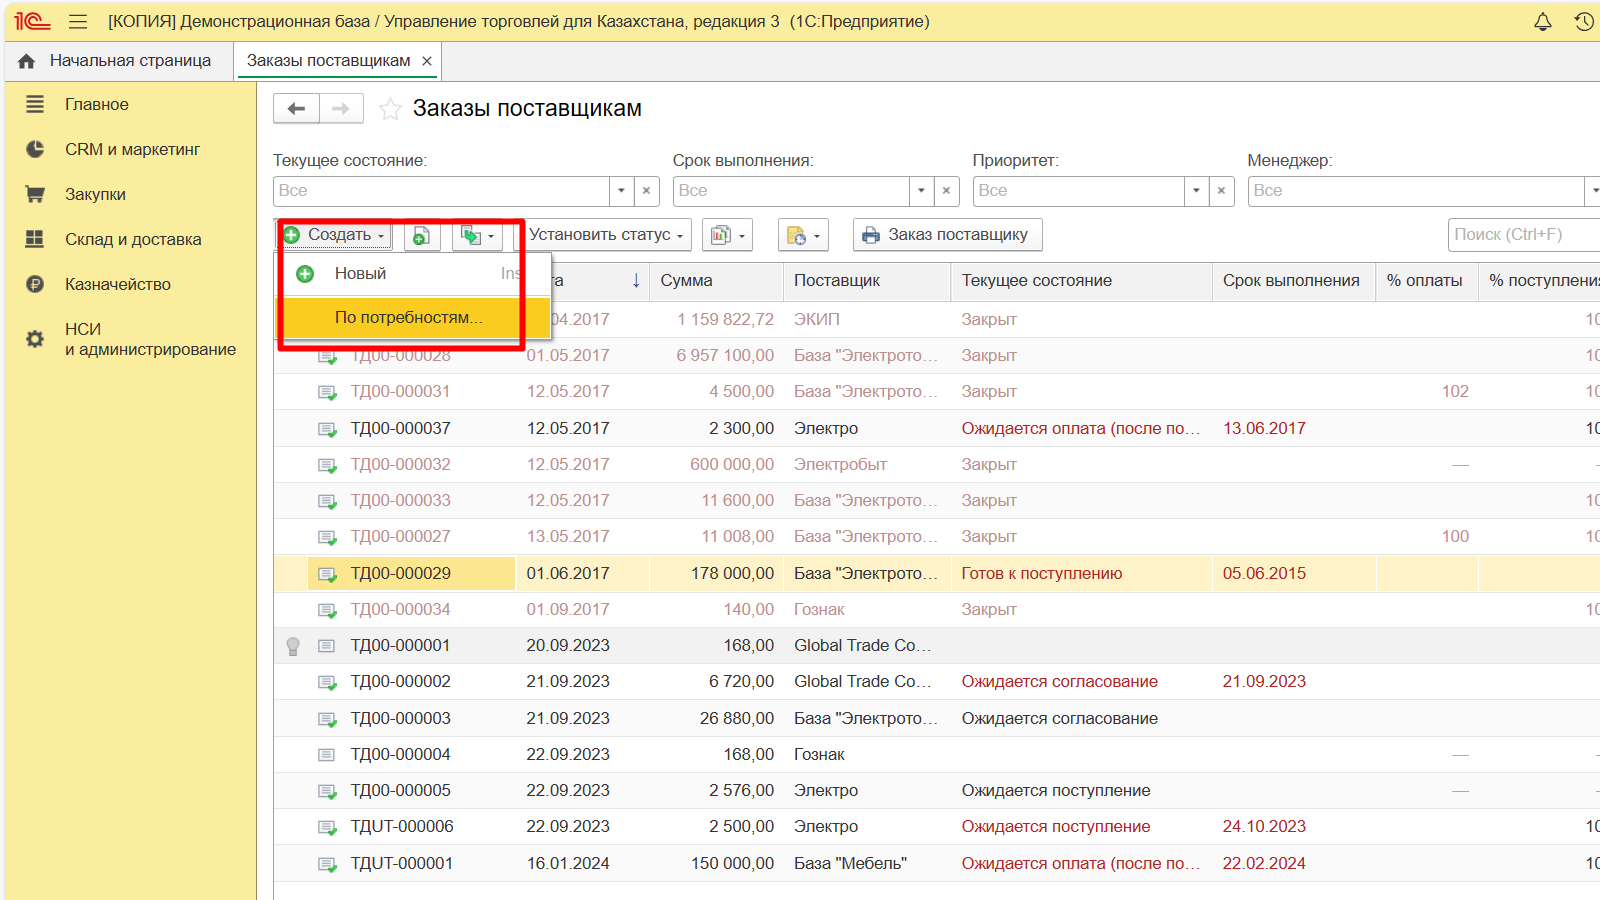Screen dimensions: 1600x900
Task: Clear the Срок выполнения filter
Action: click(947, 190)
